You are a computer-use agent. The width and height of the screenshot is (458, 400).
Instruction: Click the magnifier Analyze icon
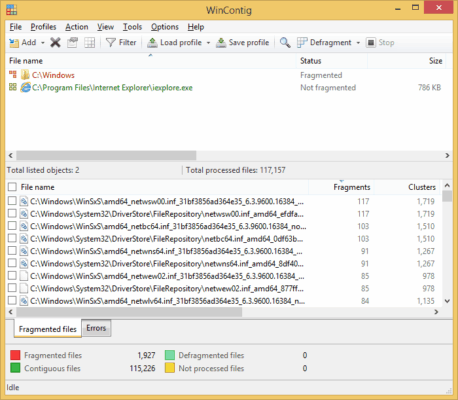[285, 43]
